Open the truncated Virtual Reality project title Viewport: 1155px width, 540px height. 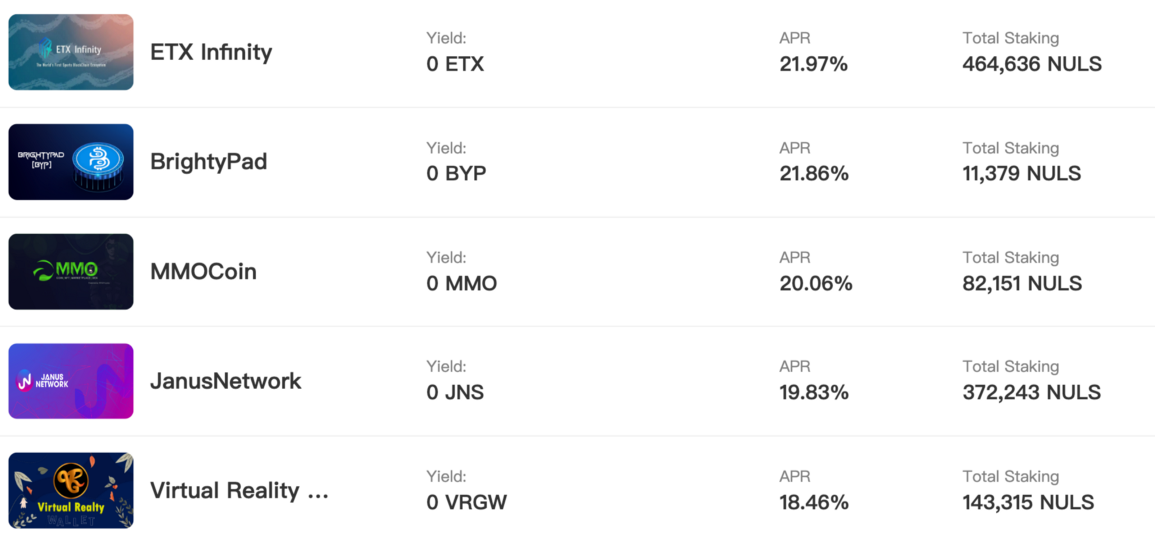pos(239,491)
